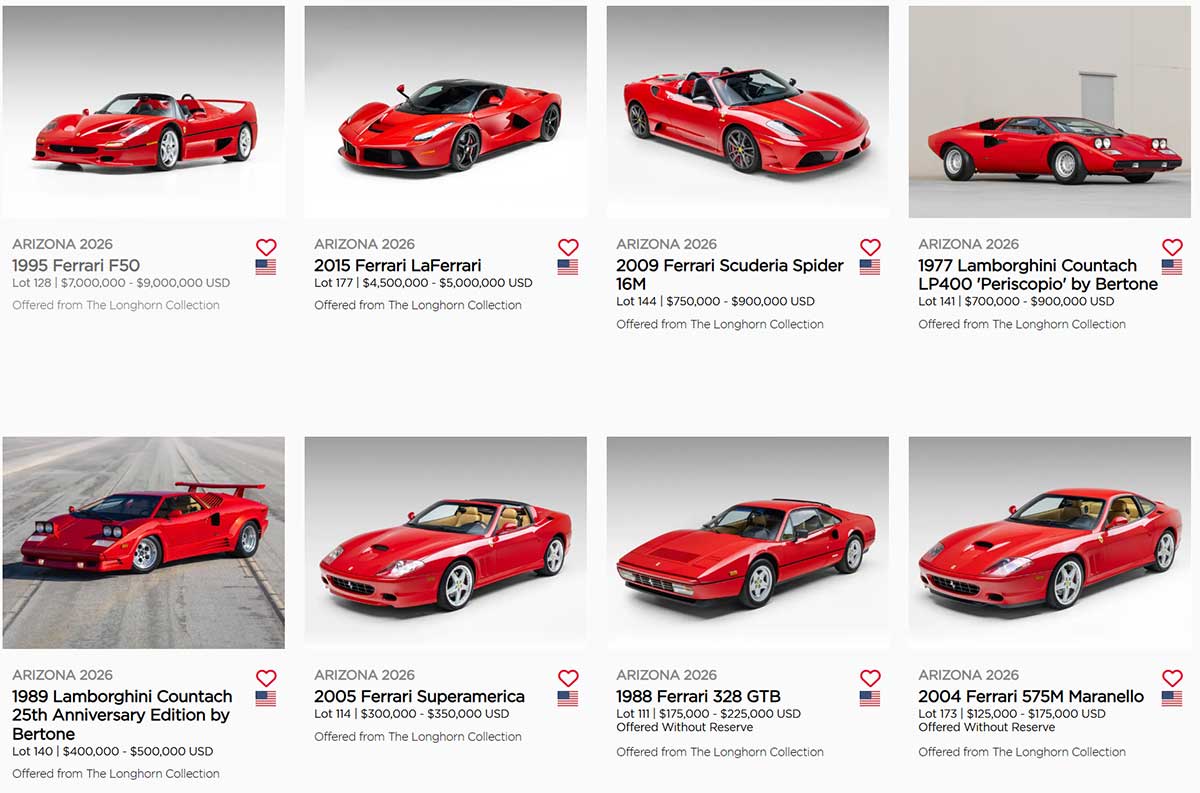Screen dimensions: 1200x793
Task: Click US flag icon beside Ferrari 575M Maranello
Action: pos(1172,698)
